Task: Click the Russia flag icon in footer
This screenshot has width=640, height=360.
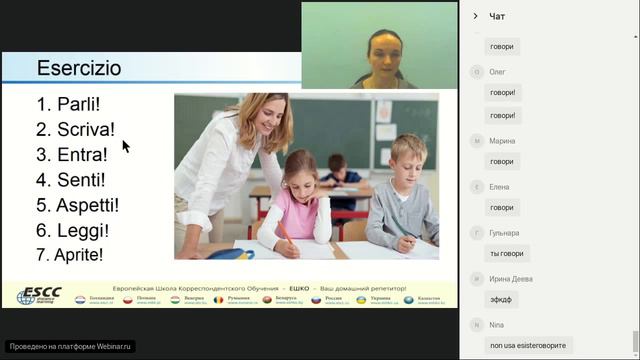Action: [316, 300]
